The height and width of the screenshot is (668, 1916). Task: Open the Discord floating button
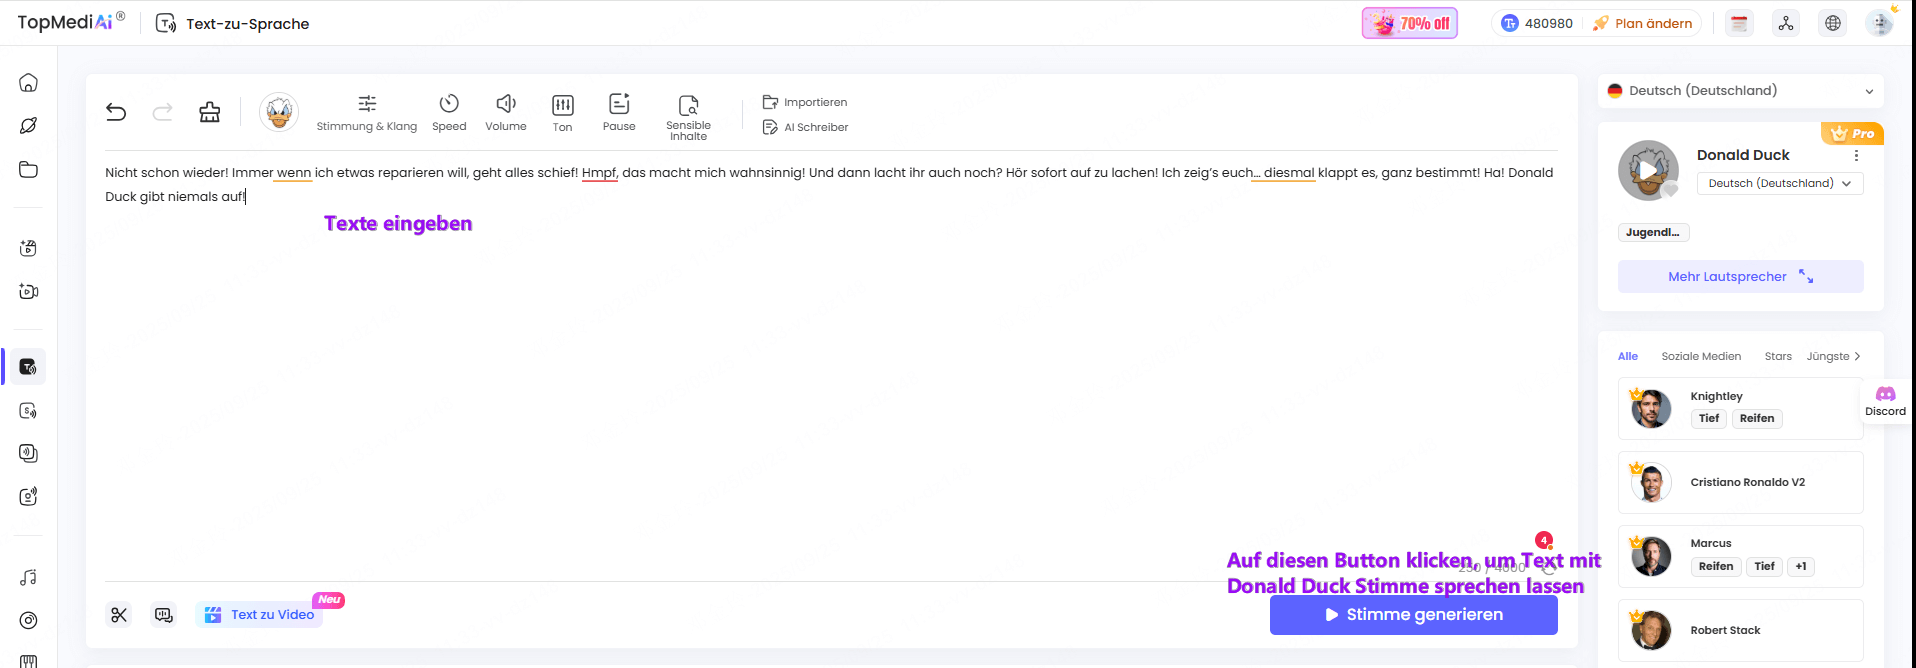point(1886,401)
